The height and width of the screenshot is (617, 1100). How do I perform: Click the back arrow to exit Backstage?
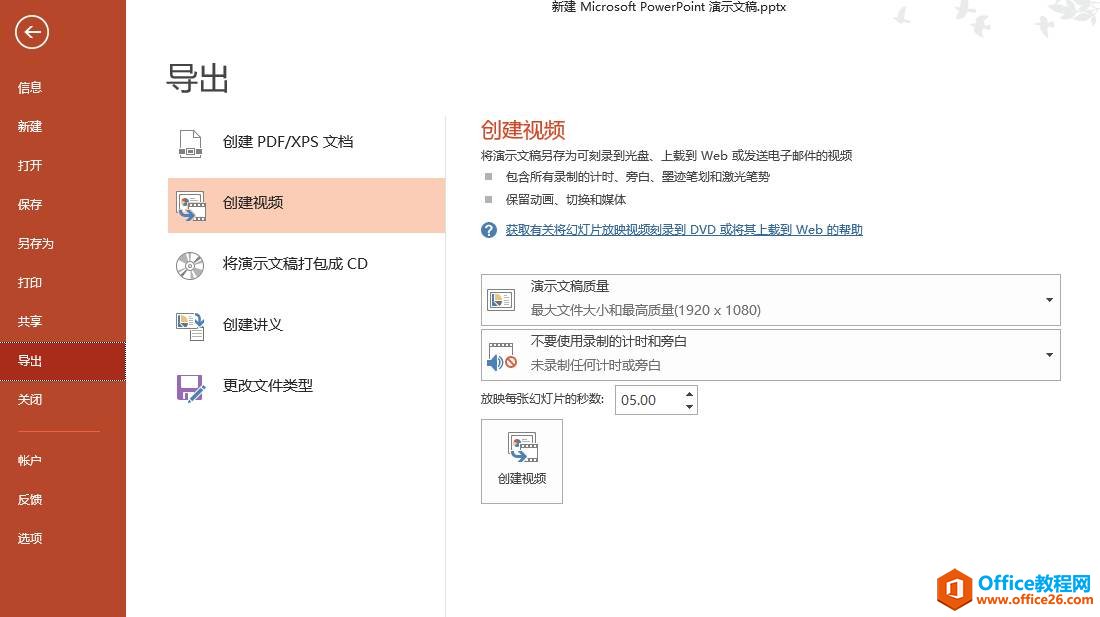31,32
